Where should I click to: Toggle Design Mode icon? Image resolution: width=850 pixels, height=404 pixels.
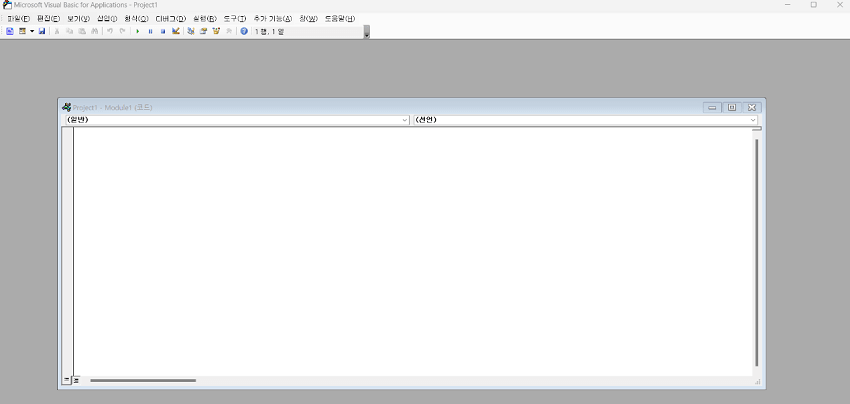point(176,31)
